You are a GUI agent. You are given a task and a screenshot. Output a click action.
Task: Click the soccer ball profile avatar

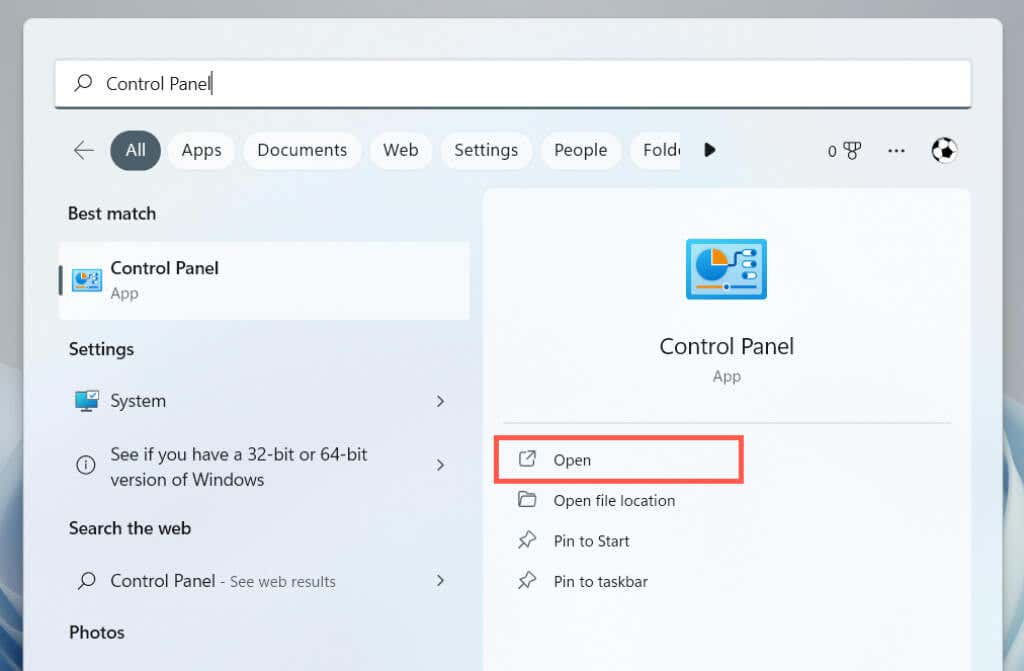click(943, 150)
